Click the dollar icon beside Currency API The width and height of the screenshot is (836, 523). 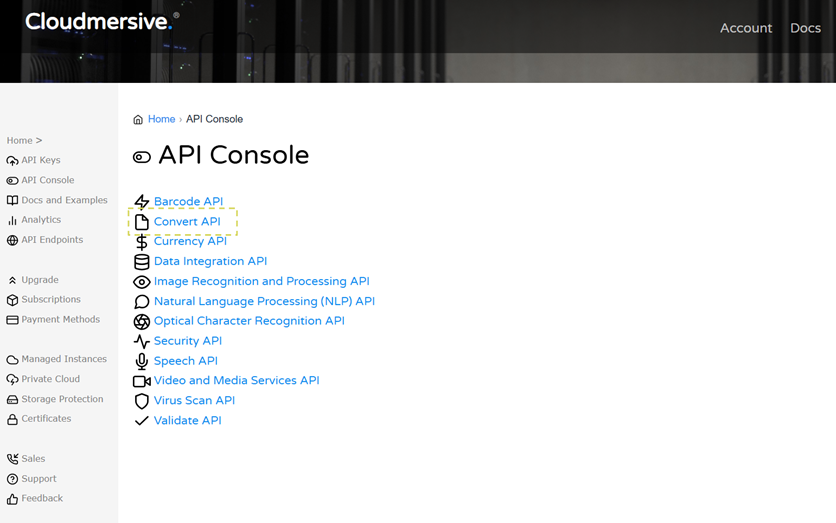141,242
